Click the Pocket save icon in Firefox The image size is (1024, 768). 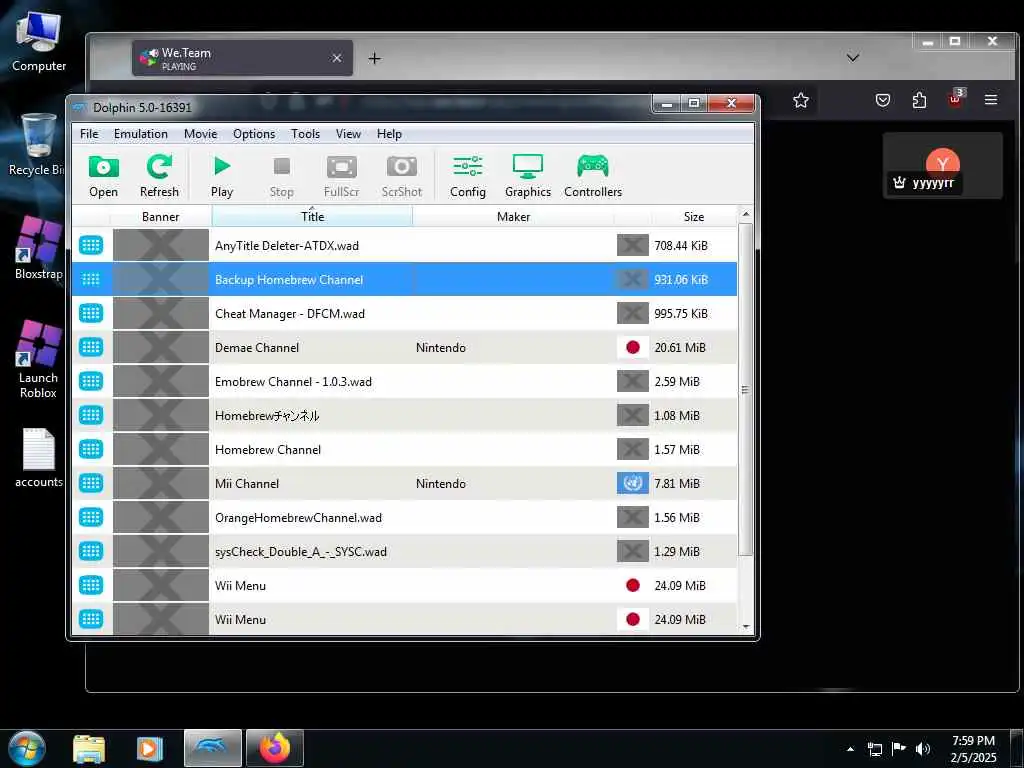point(882,100)
